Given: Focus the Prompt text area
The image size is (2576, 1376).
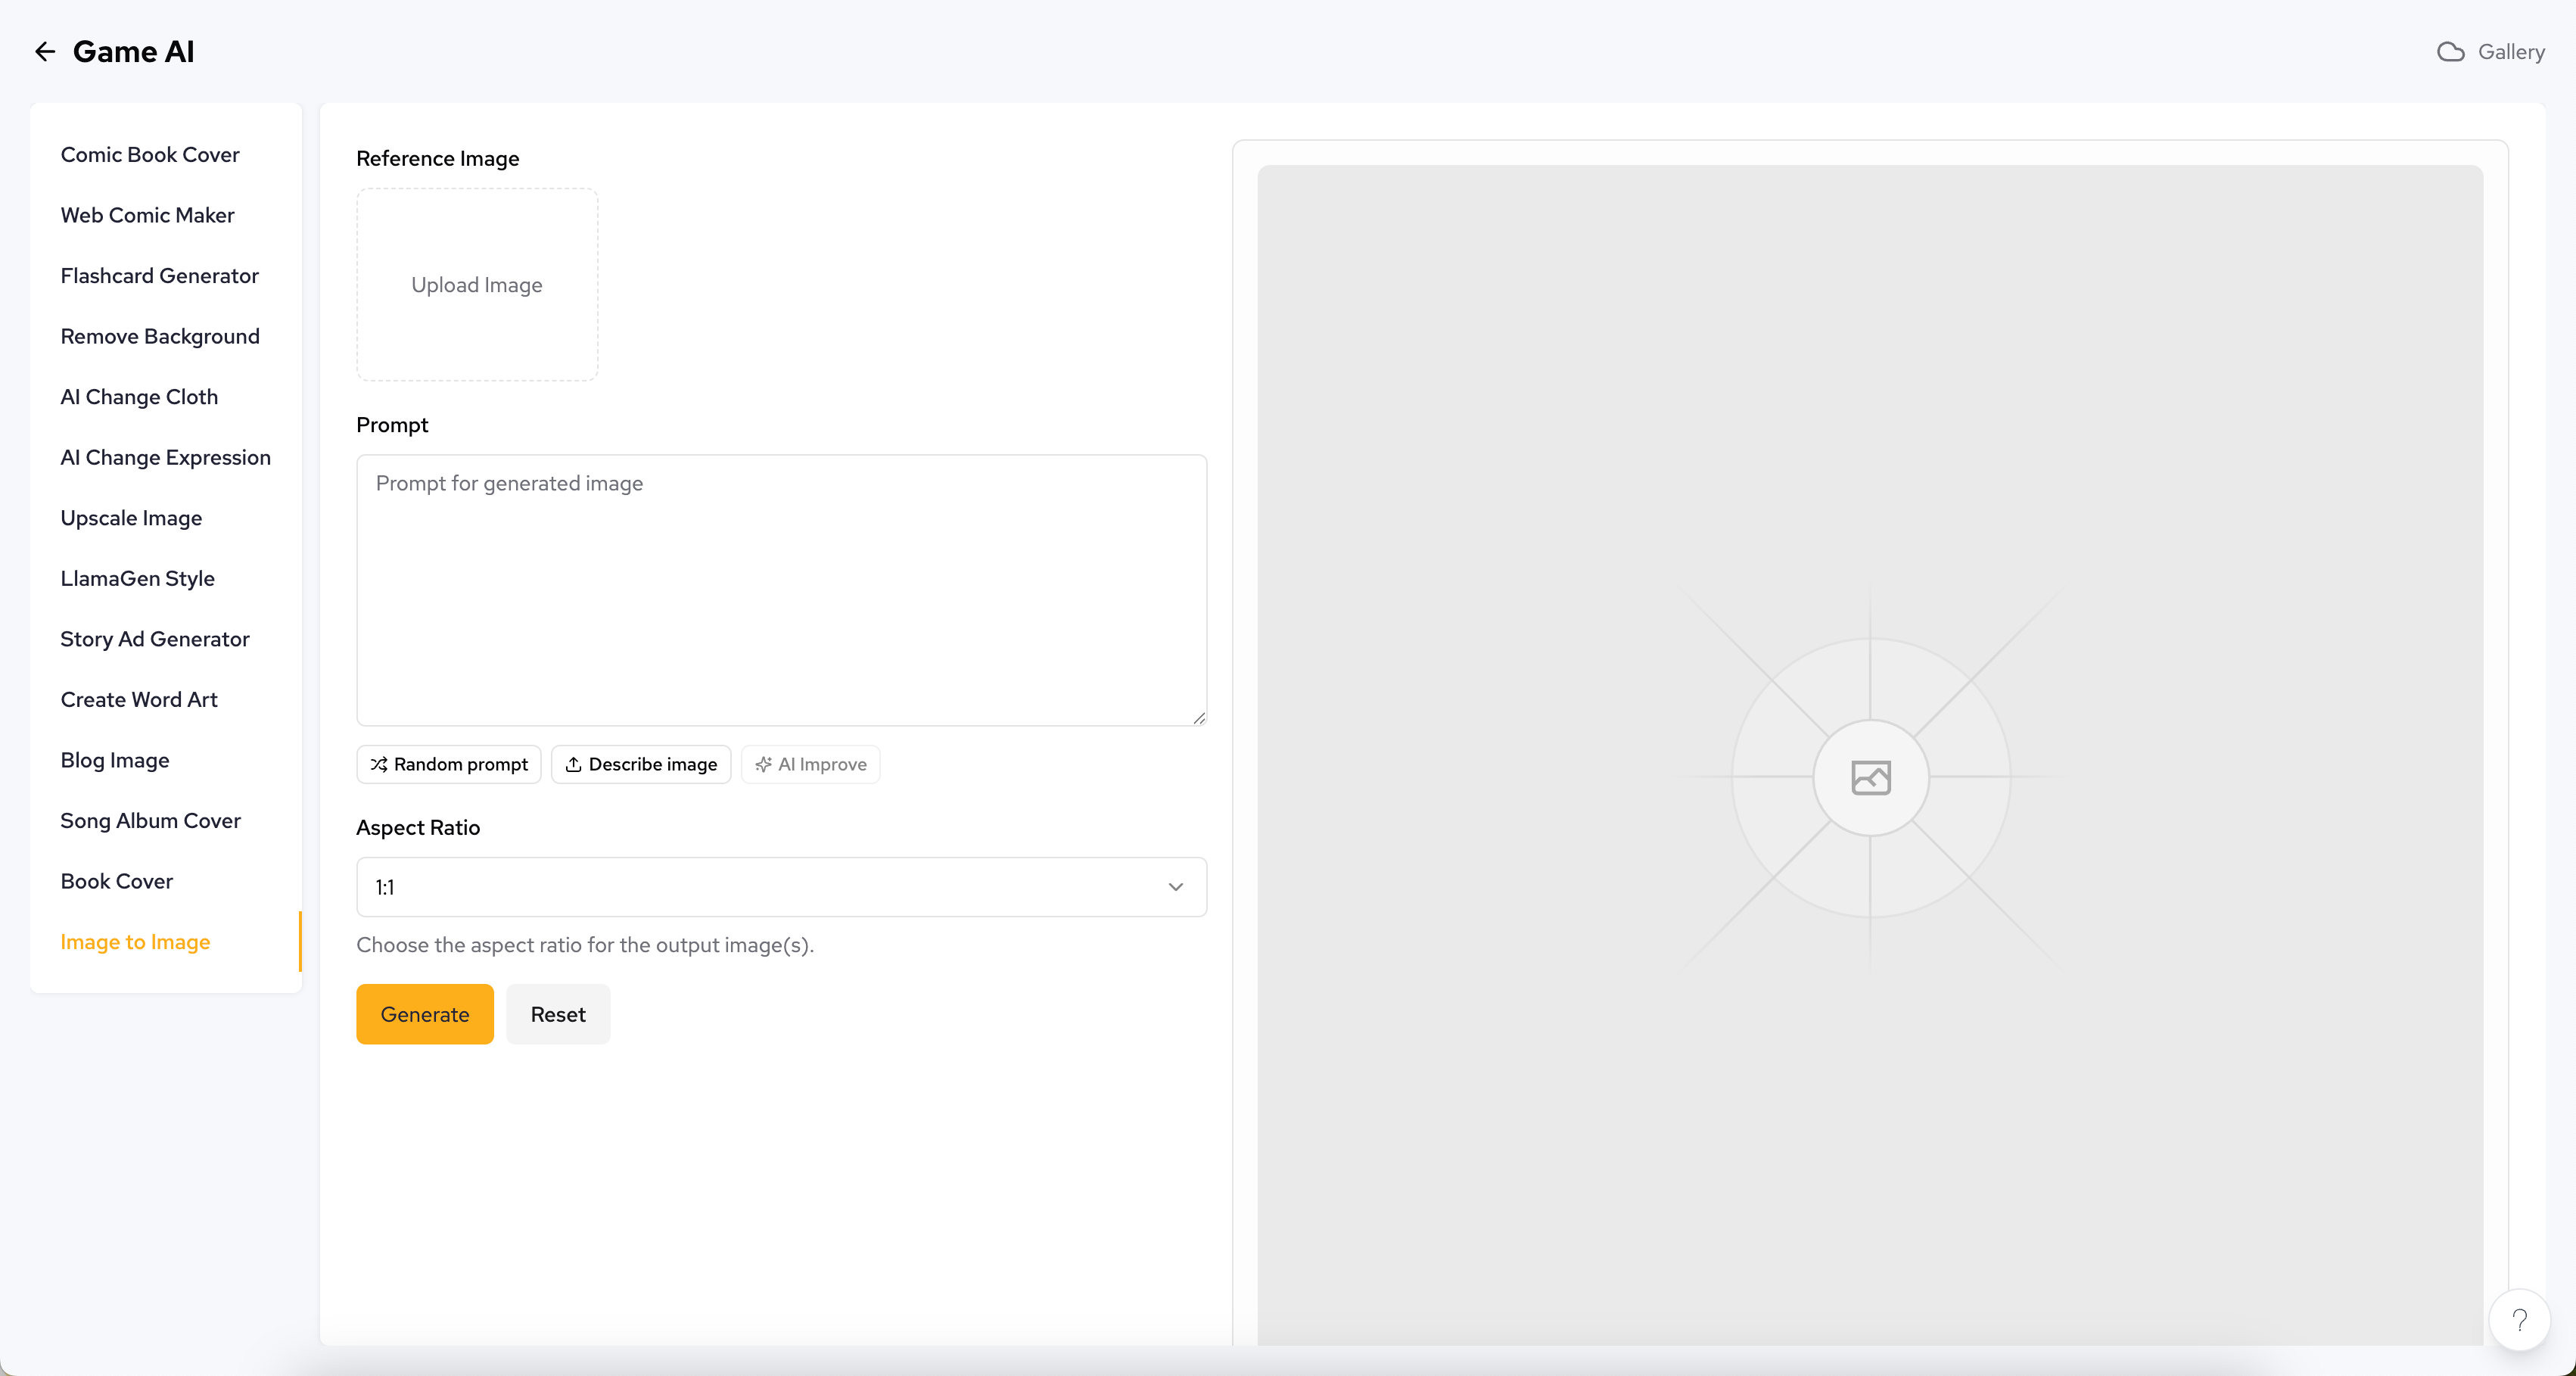Looking at the screenshot, I should (781, 590).
